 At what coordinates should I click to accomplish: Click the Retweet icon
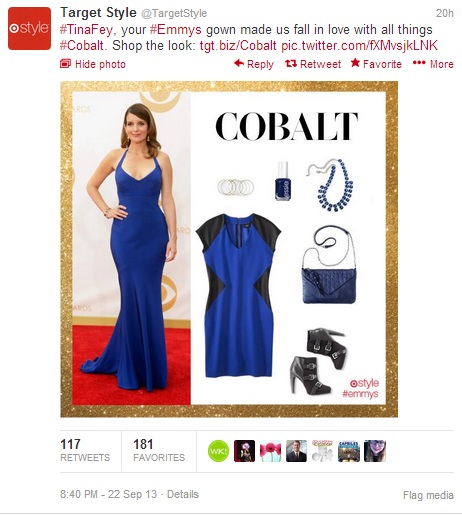coord(291,63)
